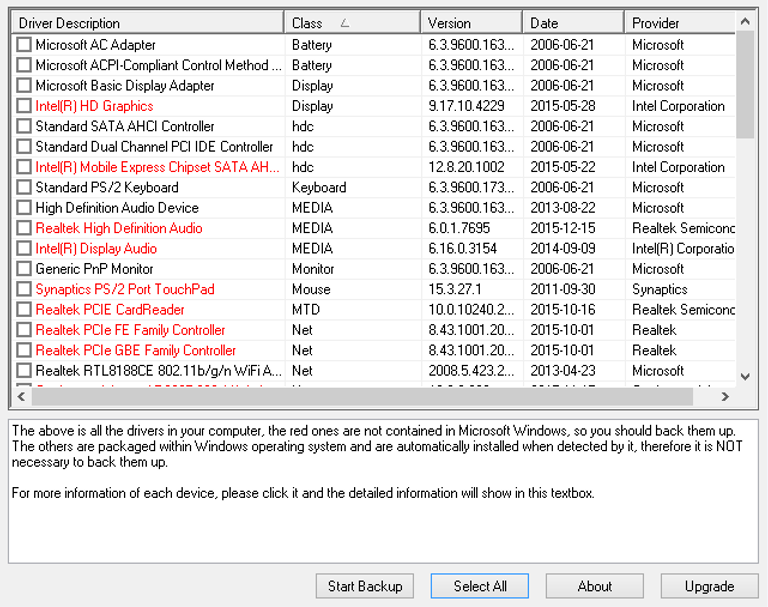Click the date 2013-04-23 cell
The image size is (768, 607).
(563, 371)
